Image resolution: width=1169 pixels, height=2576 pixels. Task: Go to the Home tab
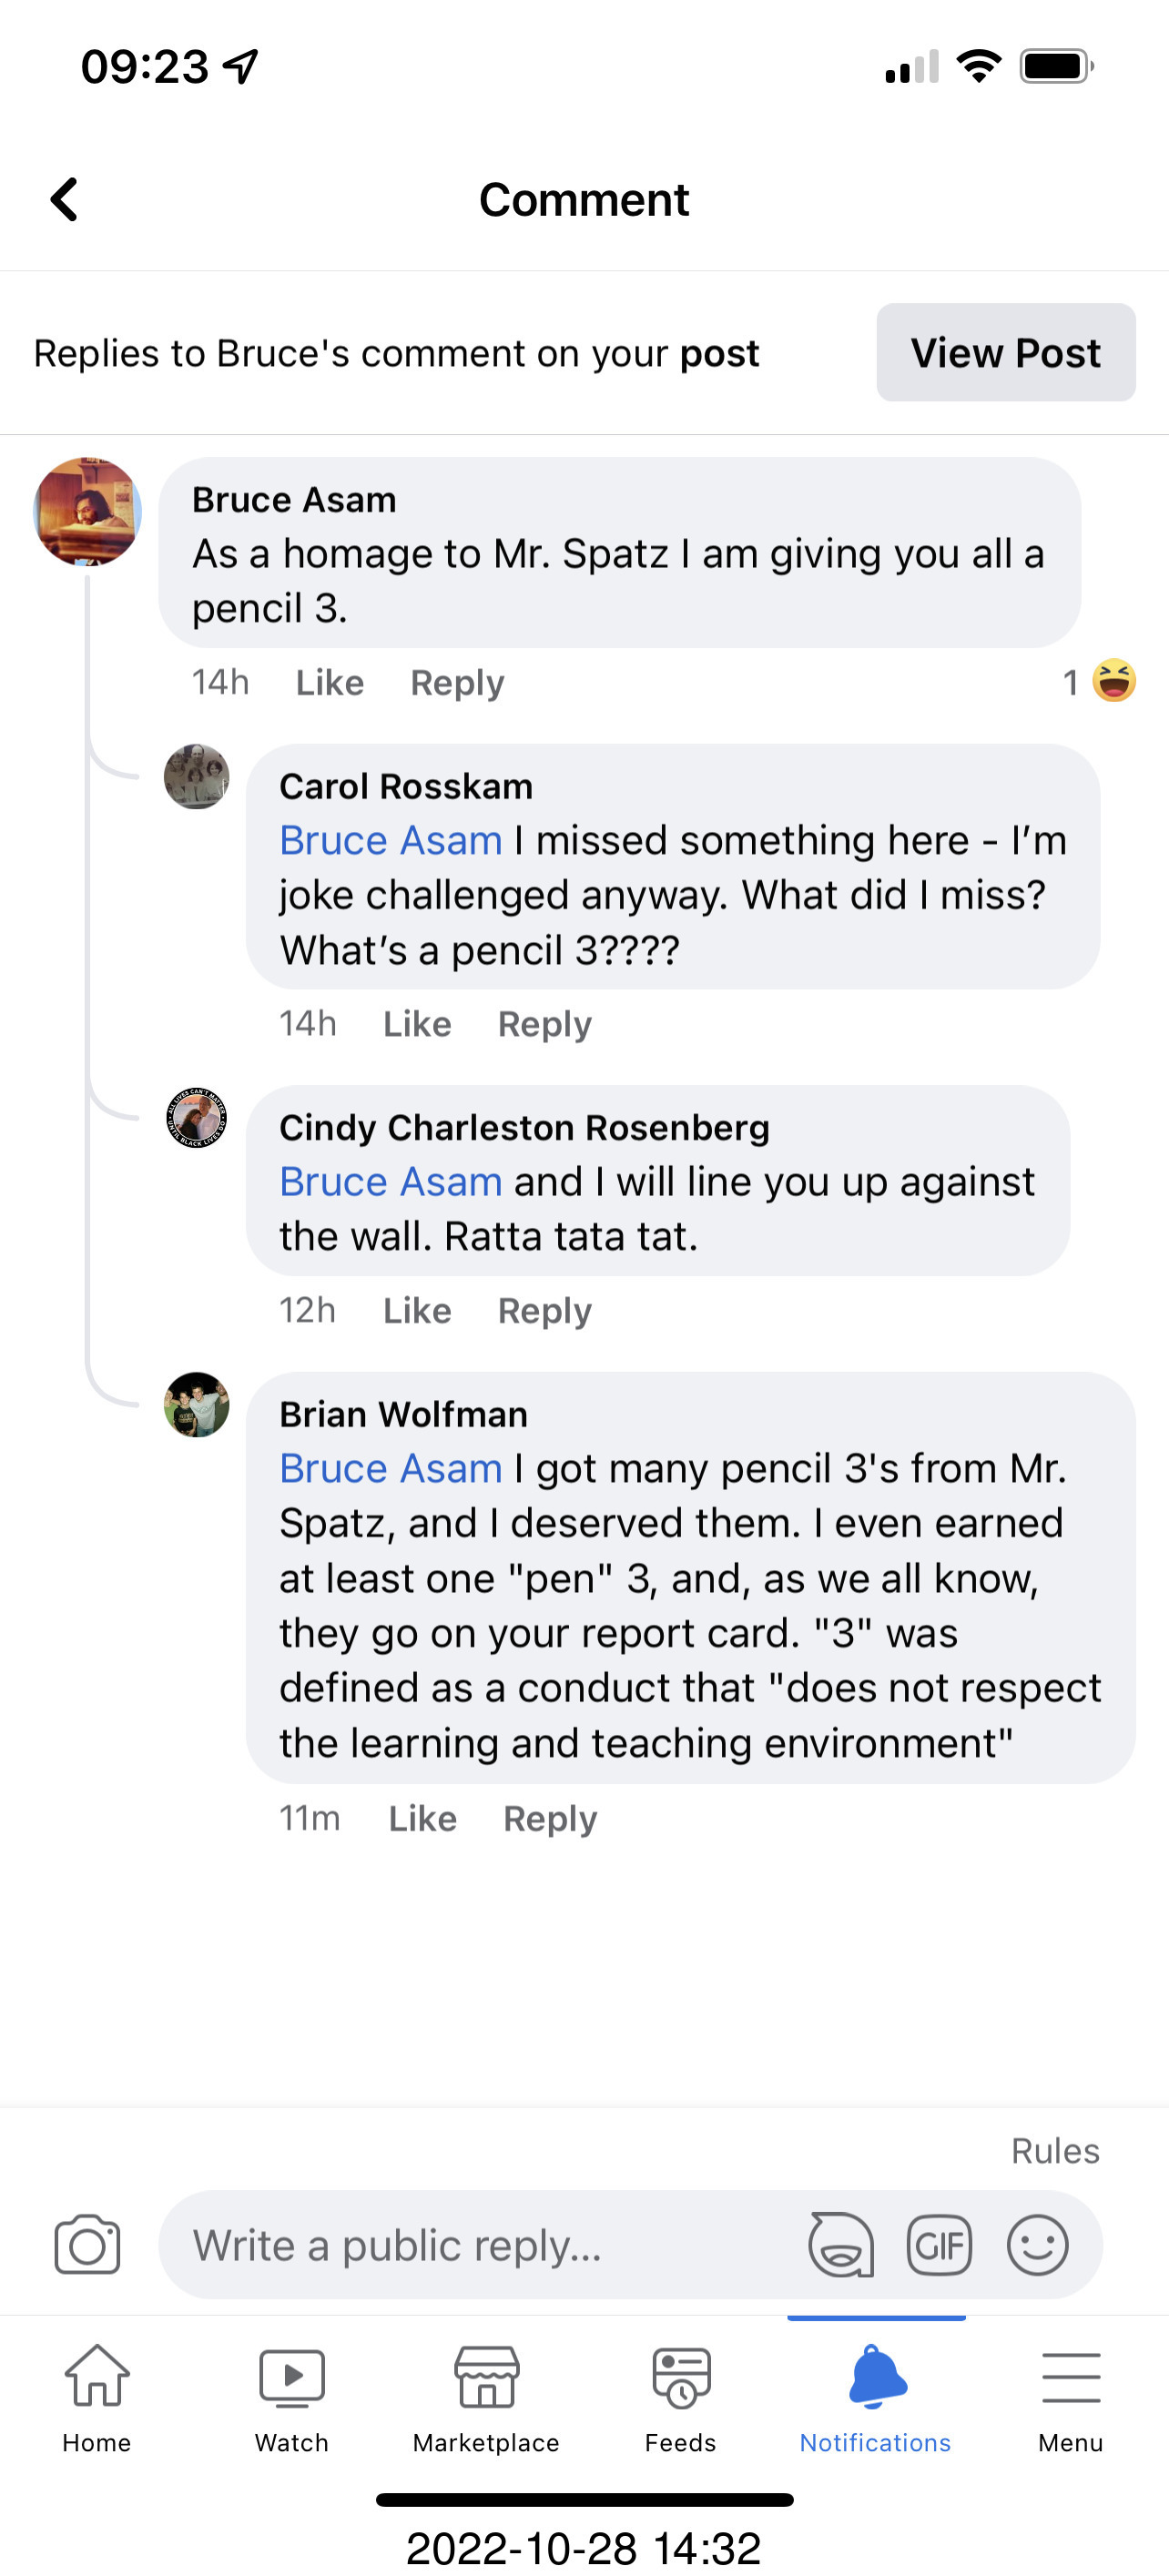(97, 2398)
